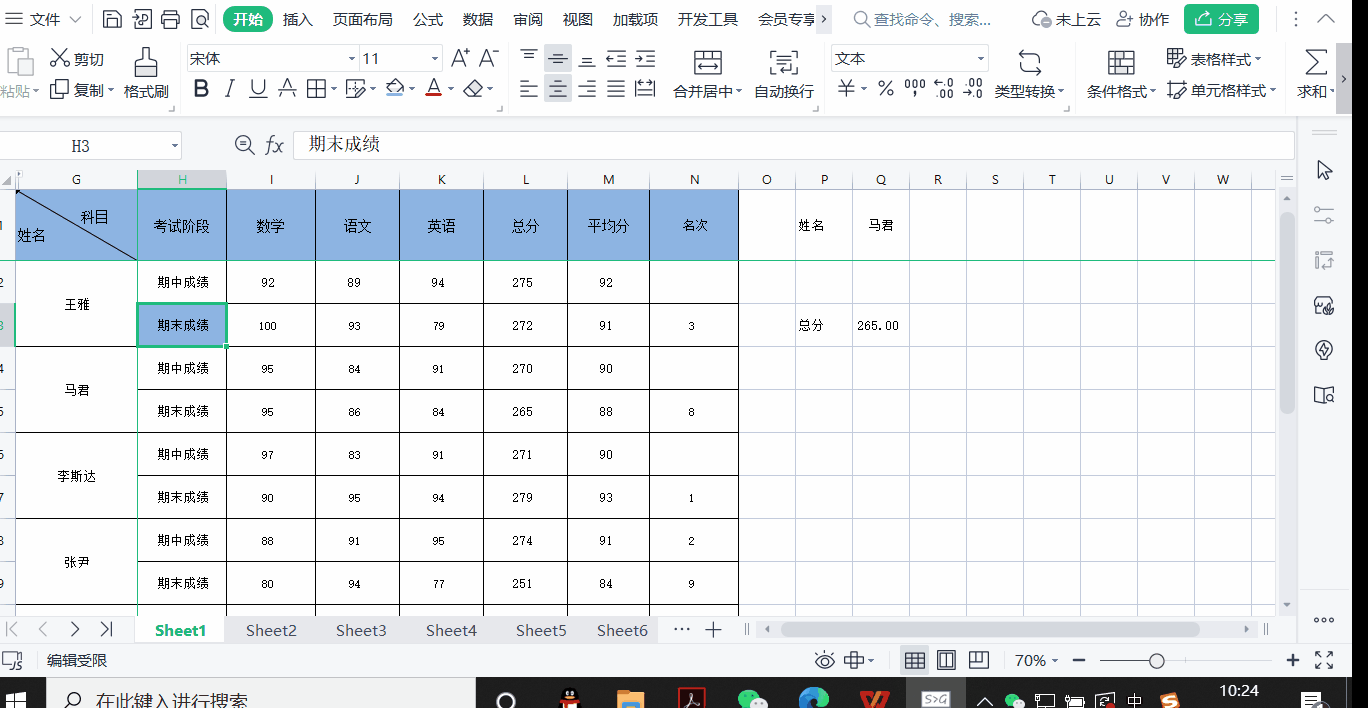Click the Format Painter (格式刷) brush
This screenshot has width=1368, height=708.
pos(146,62)
